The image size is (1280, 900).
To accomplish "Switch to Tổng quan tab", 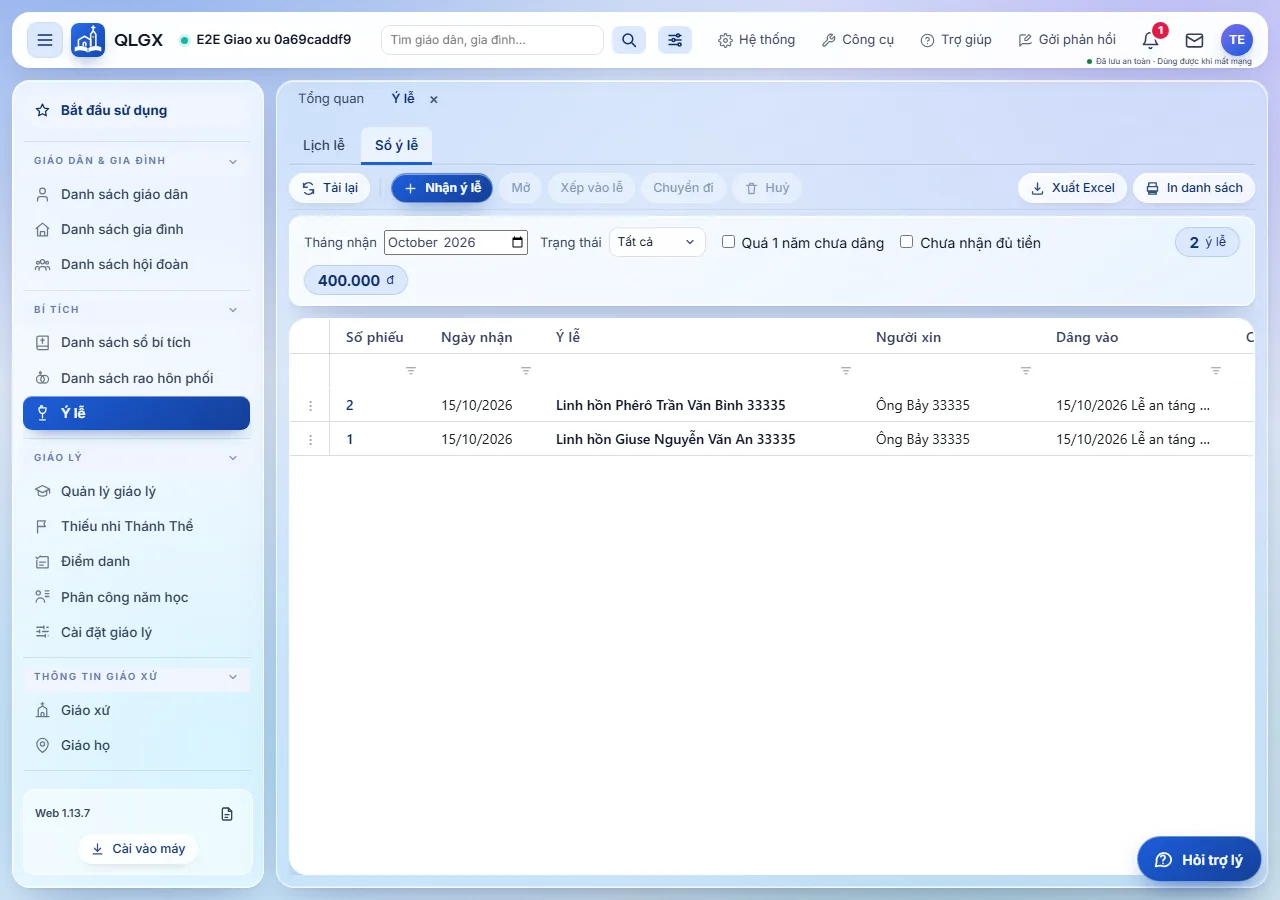I will coord(331,99).
